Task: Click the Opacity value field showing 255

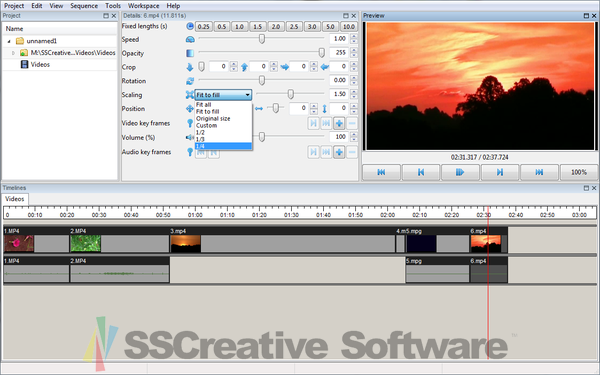Action: point(339,53)
